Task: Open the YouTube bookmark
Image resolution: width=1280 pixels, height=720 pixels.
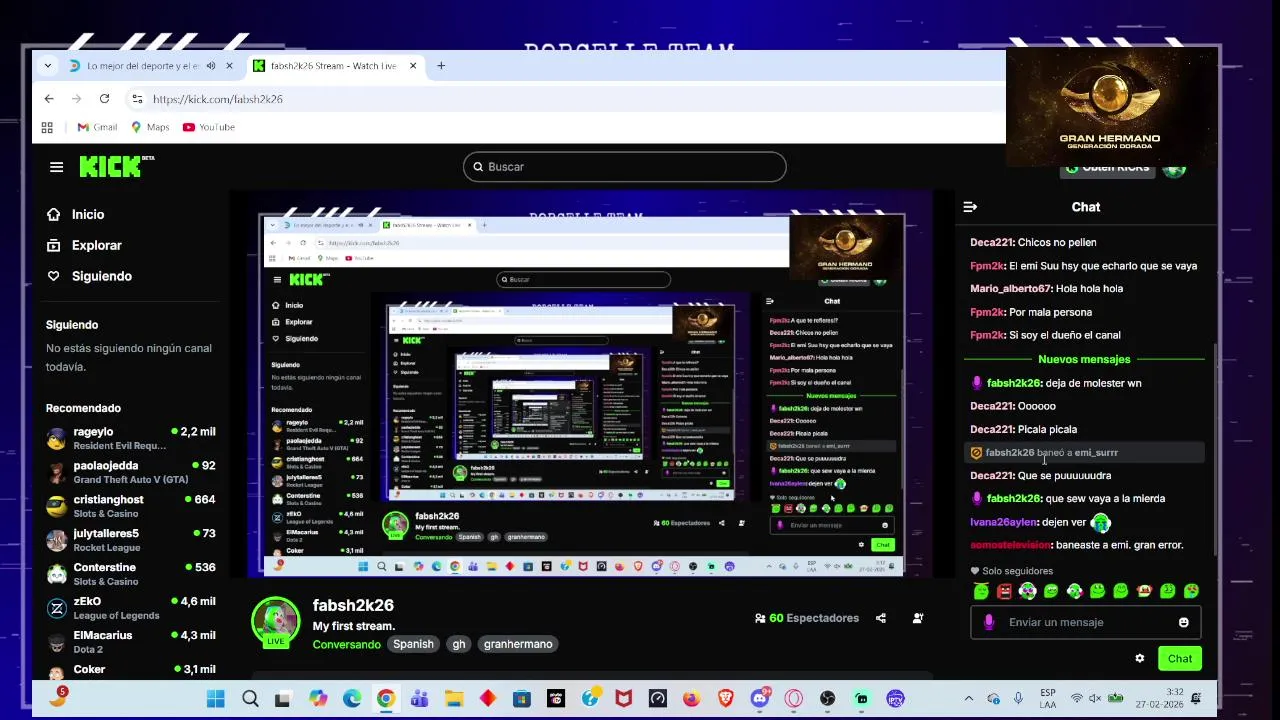Action: (208, 127)
